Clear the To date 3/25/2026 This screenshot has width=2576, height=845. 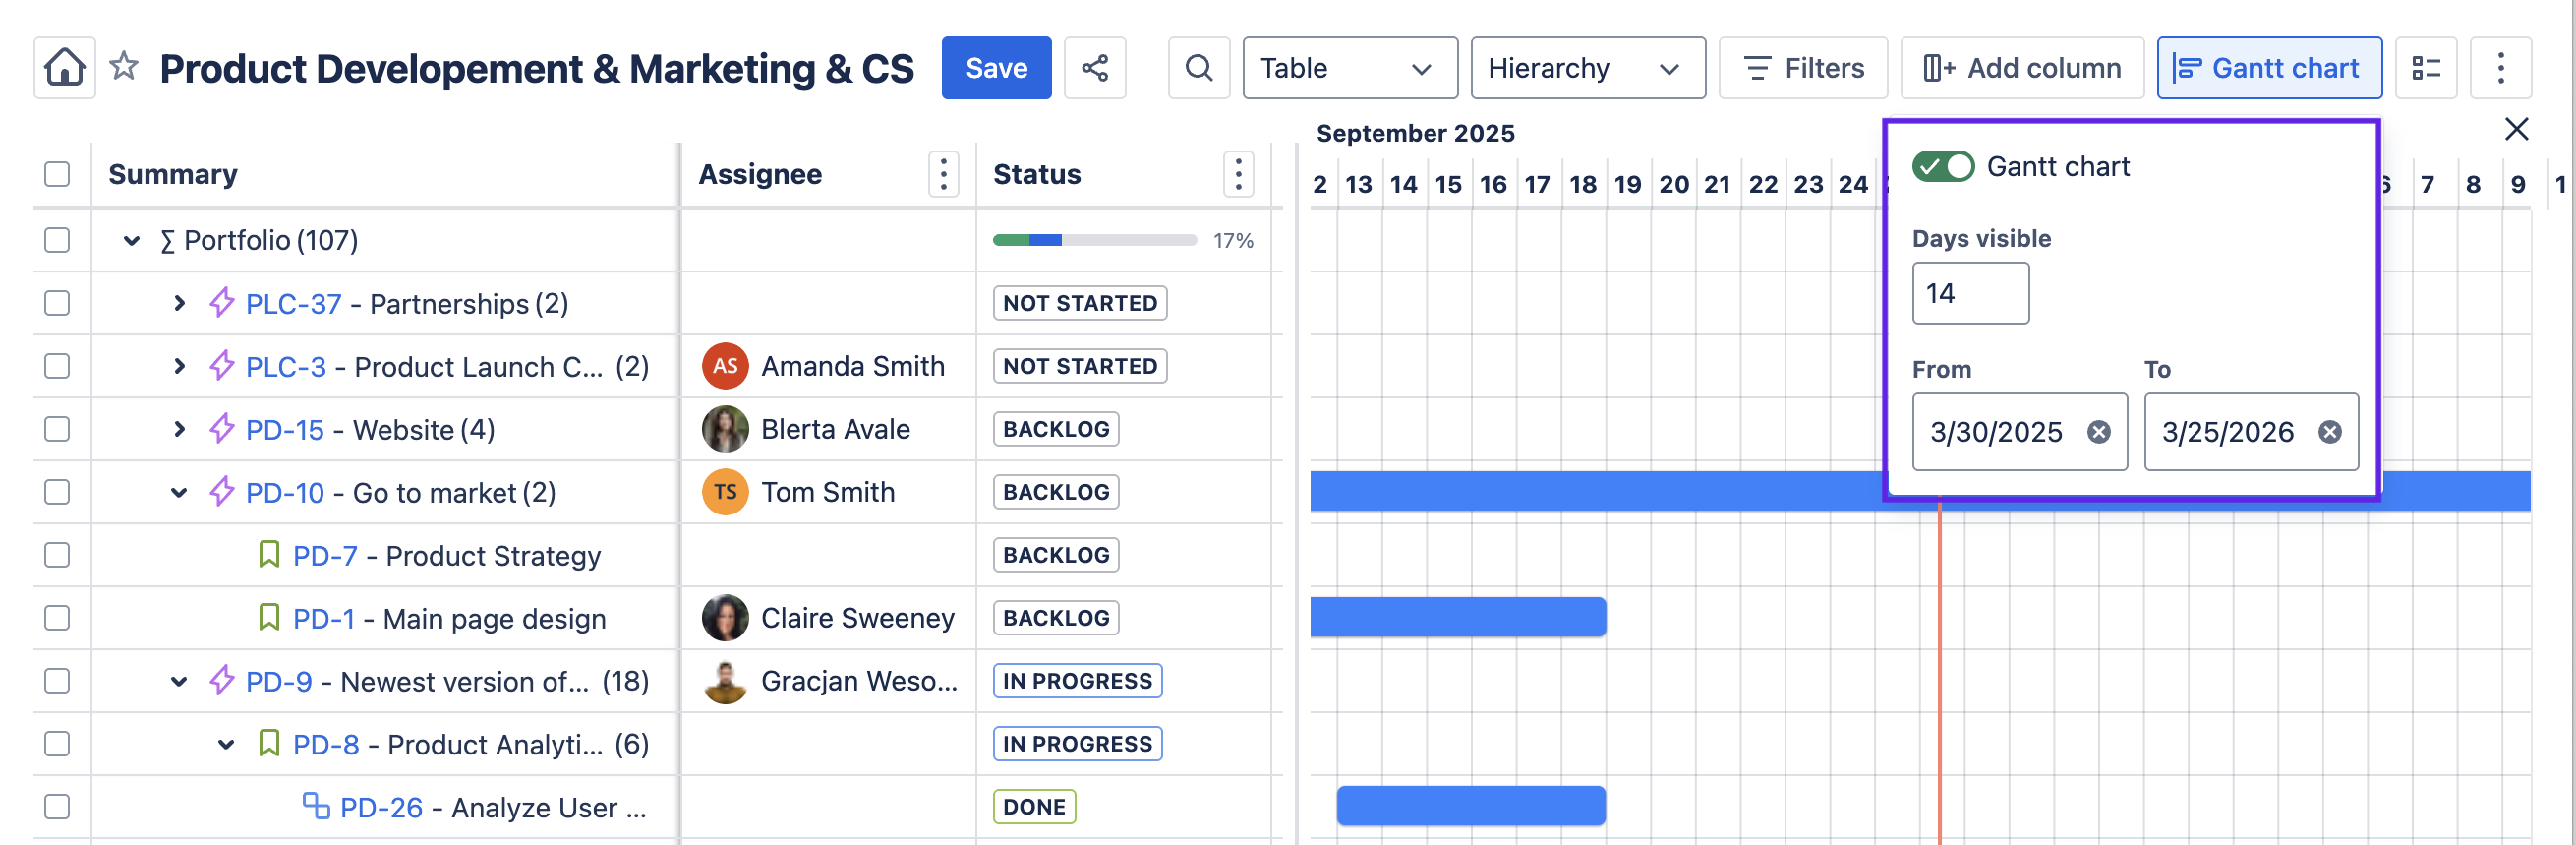[2330, 432]
